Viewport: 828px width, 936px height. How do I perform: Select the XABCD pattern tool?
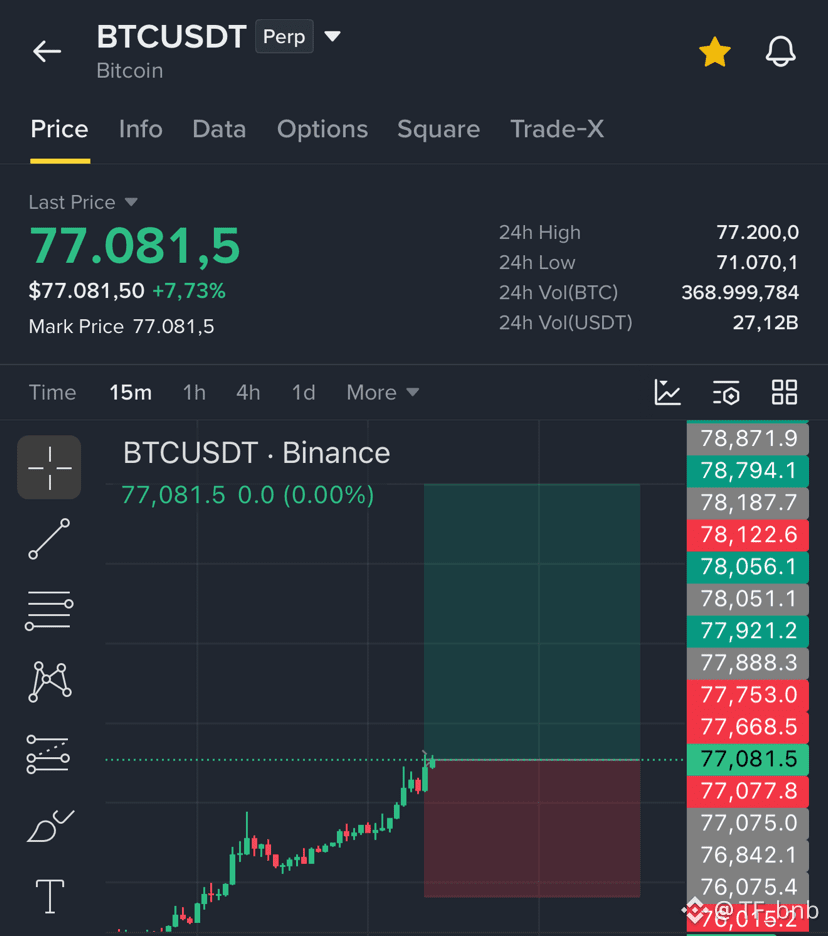[50, 682]
